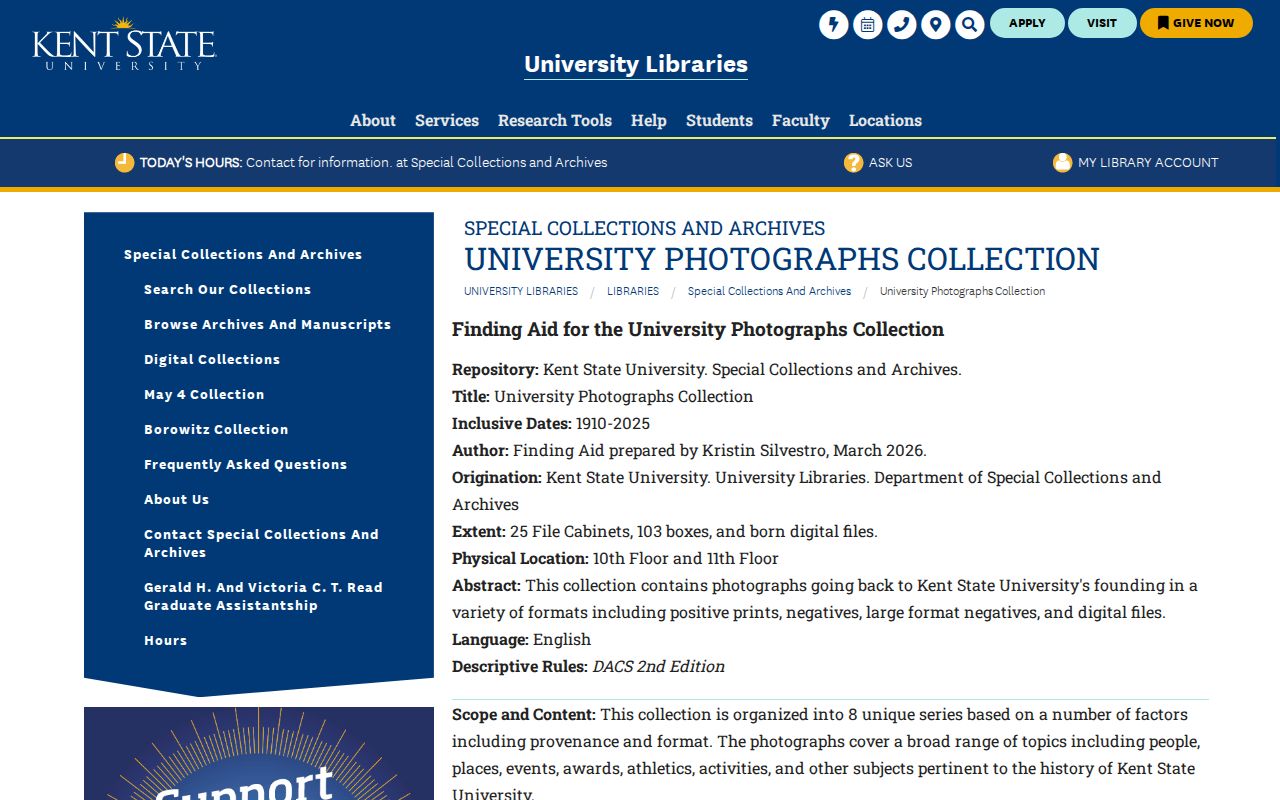Open the map pin location icon

point(936,24)
